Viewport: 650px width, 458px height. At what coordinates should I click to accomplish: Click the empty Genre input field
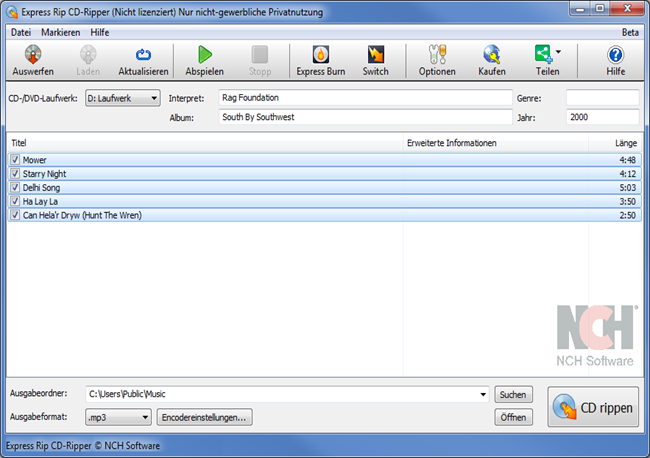coord(602,98)
